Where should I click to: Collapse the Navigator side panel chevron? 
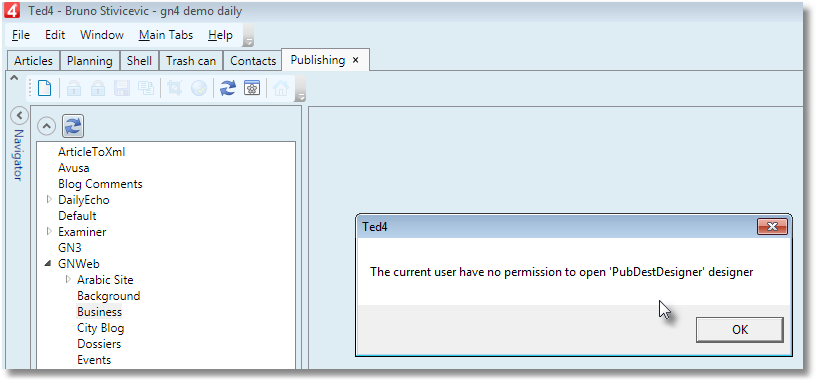(19, 116)
